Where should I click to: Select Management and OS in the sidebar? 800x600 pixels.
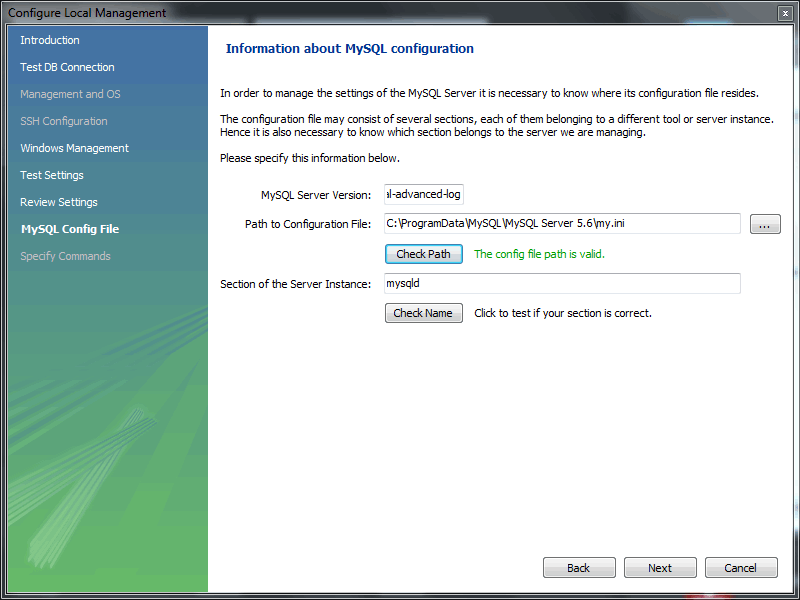pyautogui.click(x=70, y=94)
